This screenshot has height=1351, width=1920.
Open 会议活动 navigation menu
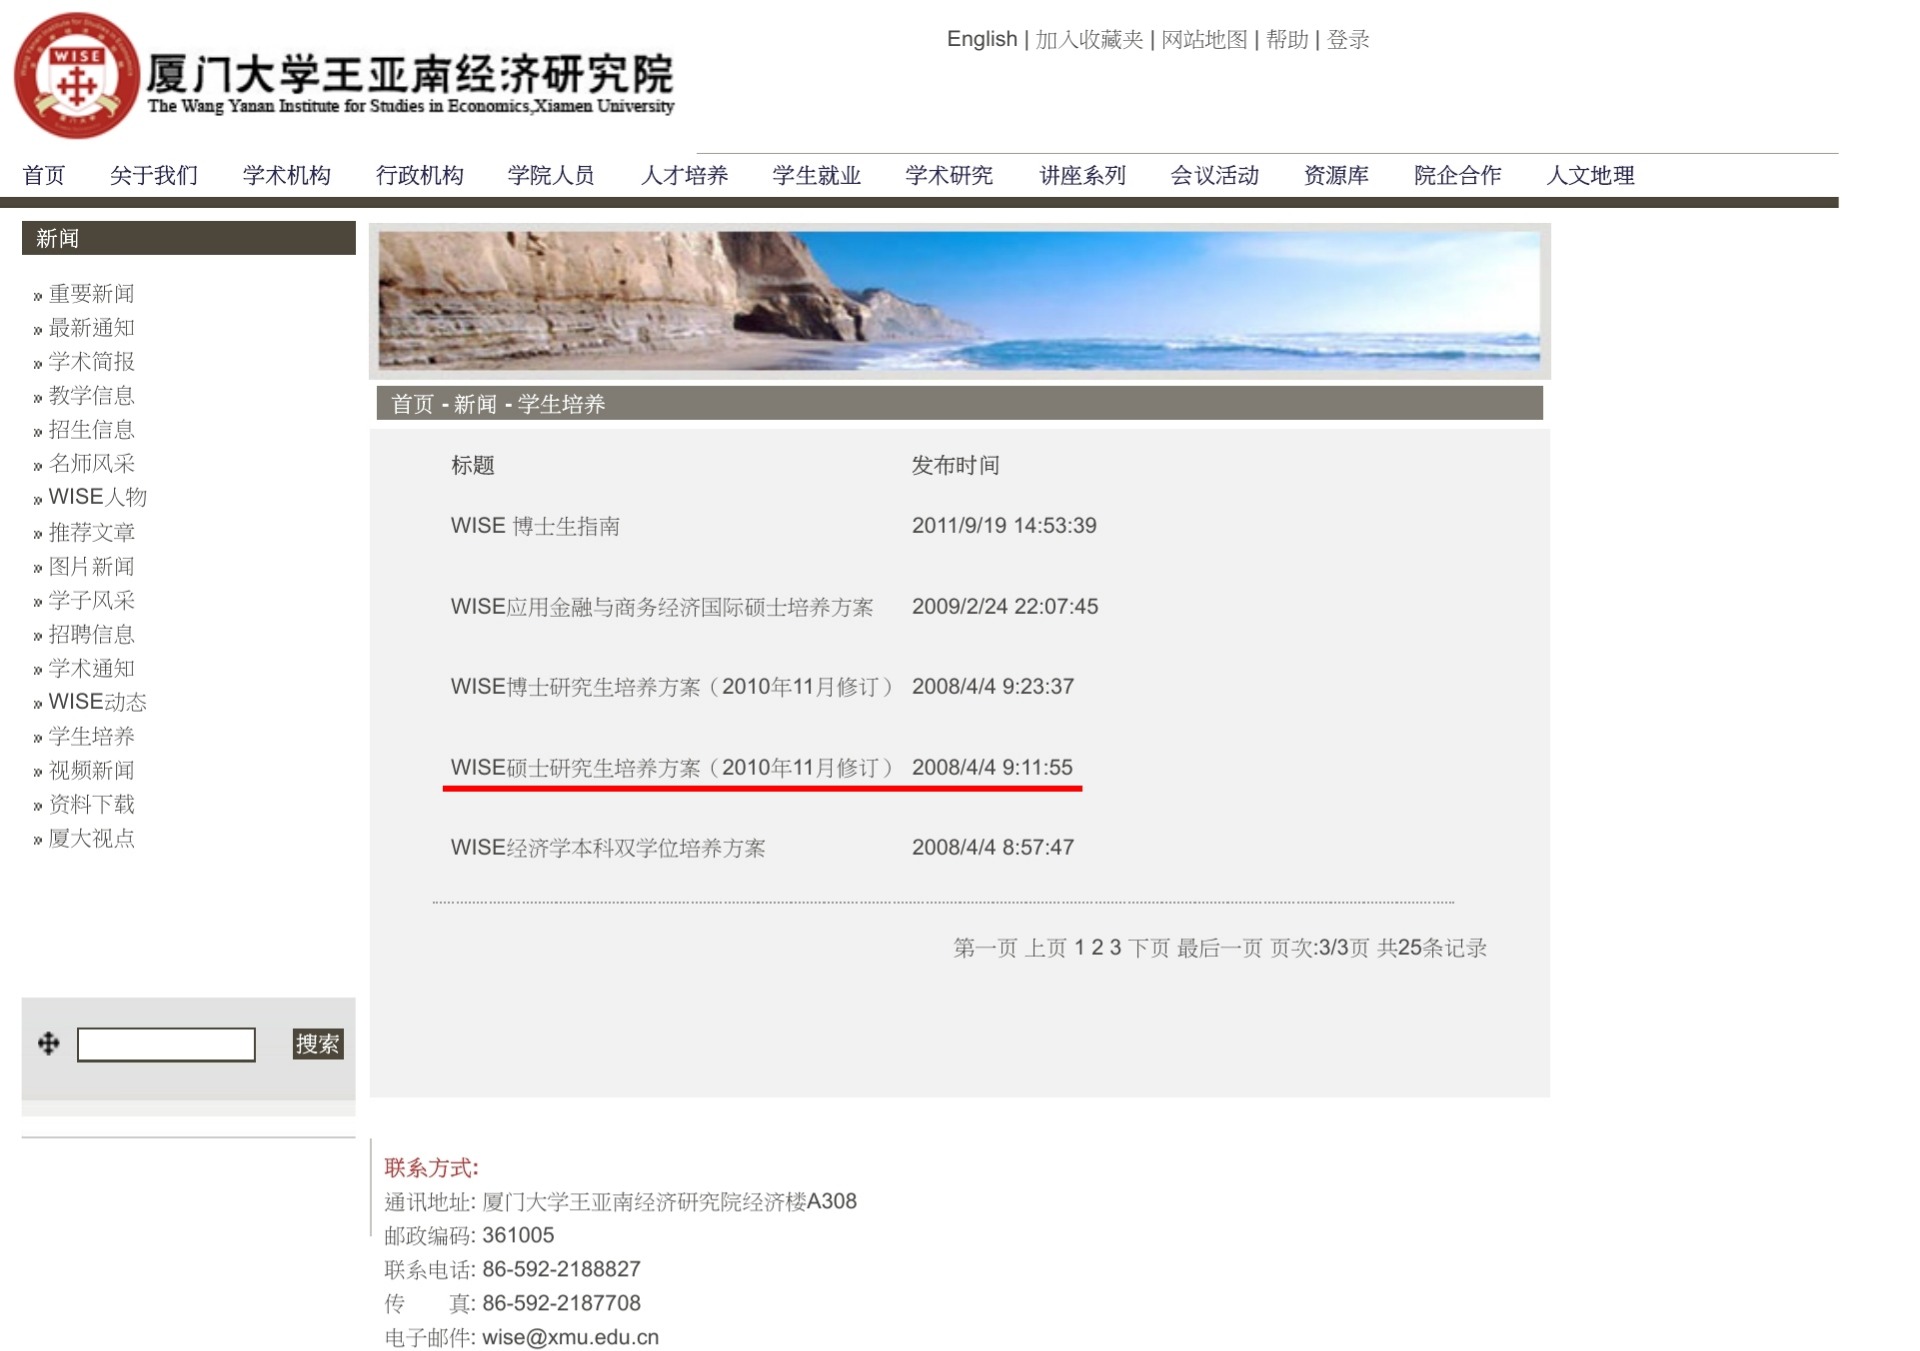tap(1215, 175)
